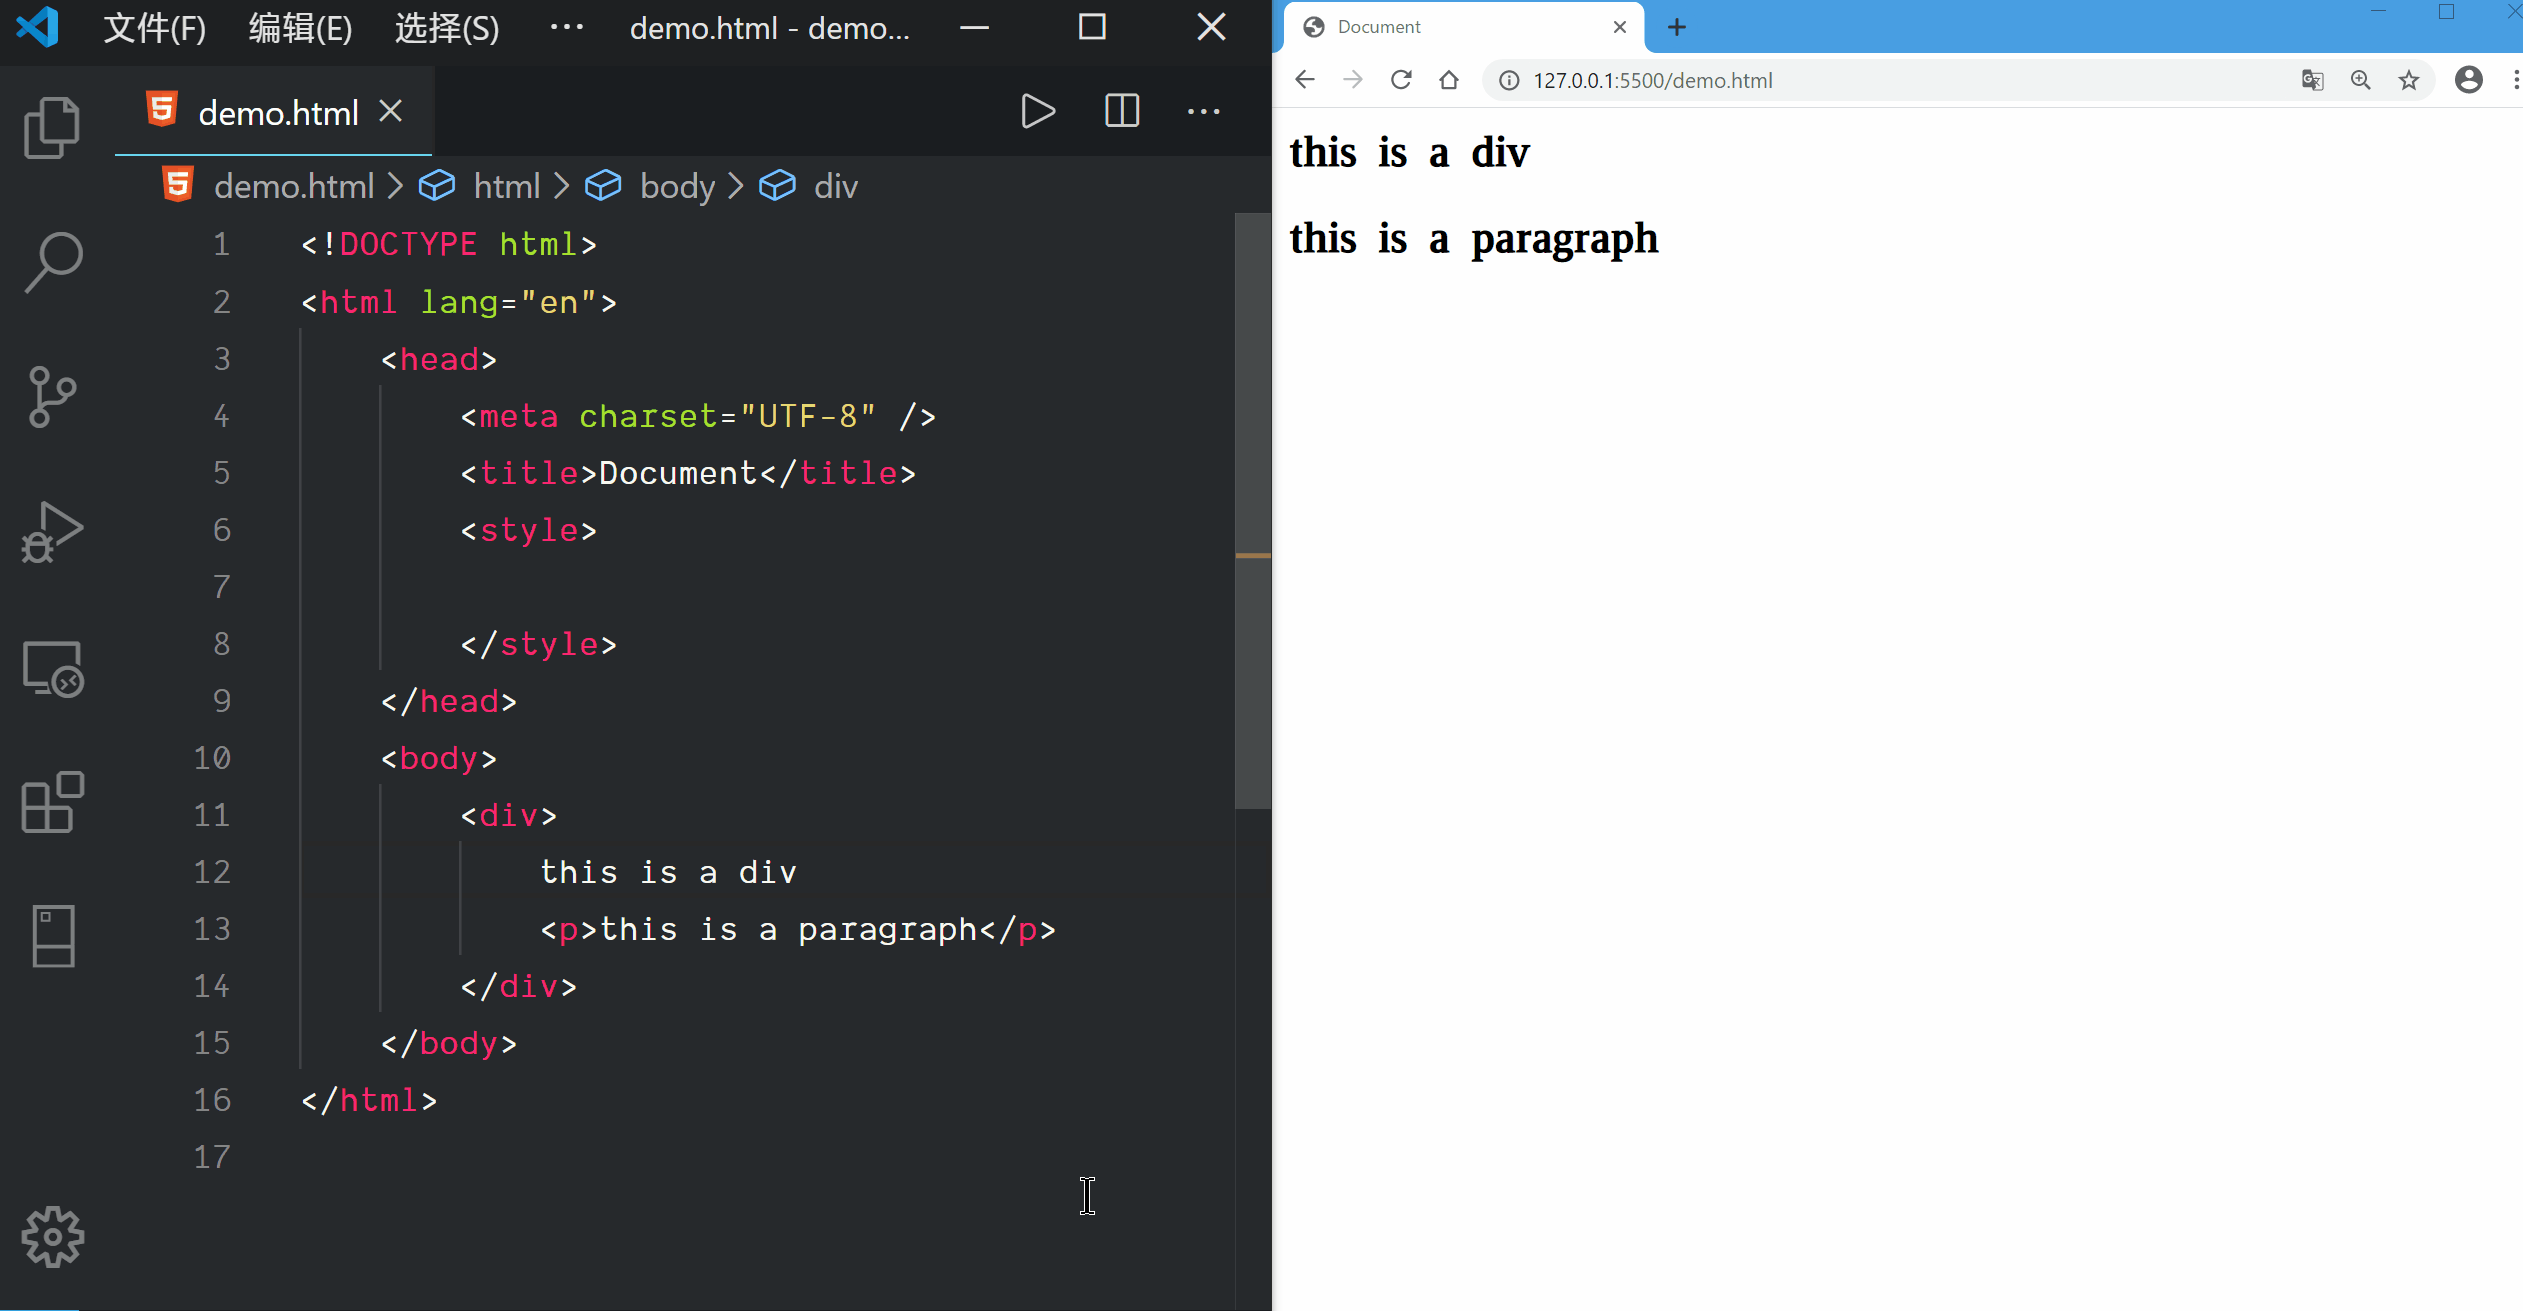Image resolution: width=2523 pixels, height=1311 pixels.
Task: Click the editor vertical scrollbar slider
Action: (x=1252, y=510)
